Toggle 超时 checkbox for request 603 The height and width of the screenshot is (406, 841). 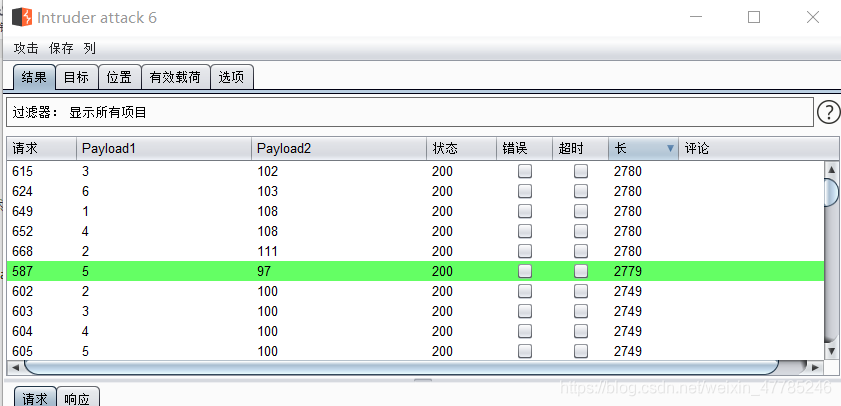[580, 311]
